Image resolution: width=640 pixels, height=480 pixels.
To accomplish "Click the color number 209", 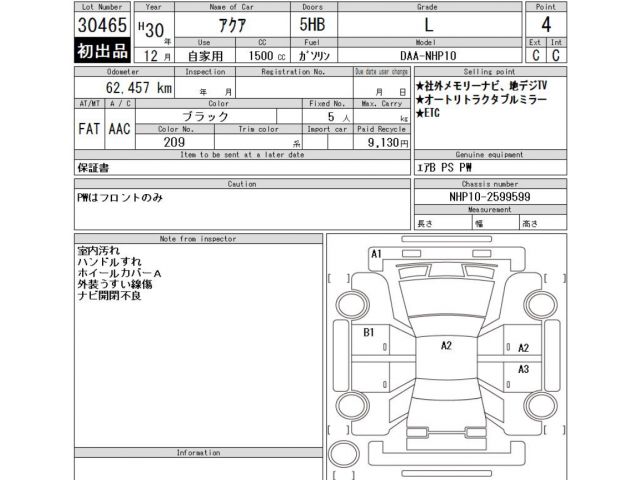I will (x=174, y=142).
